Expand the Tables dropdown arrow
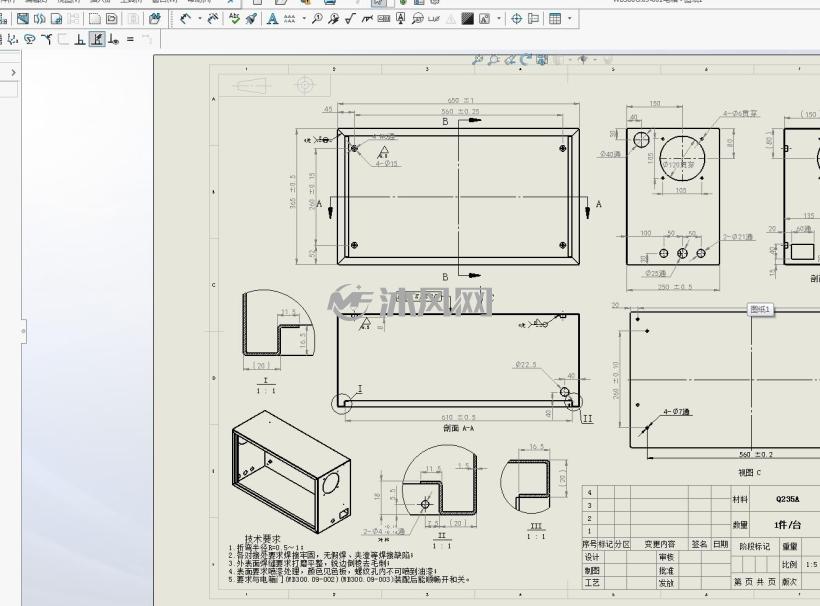 point(570,19)
